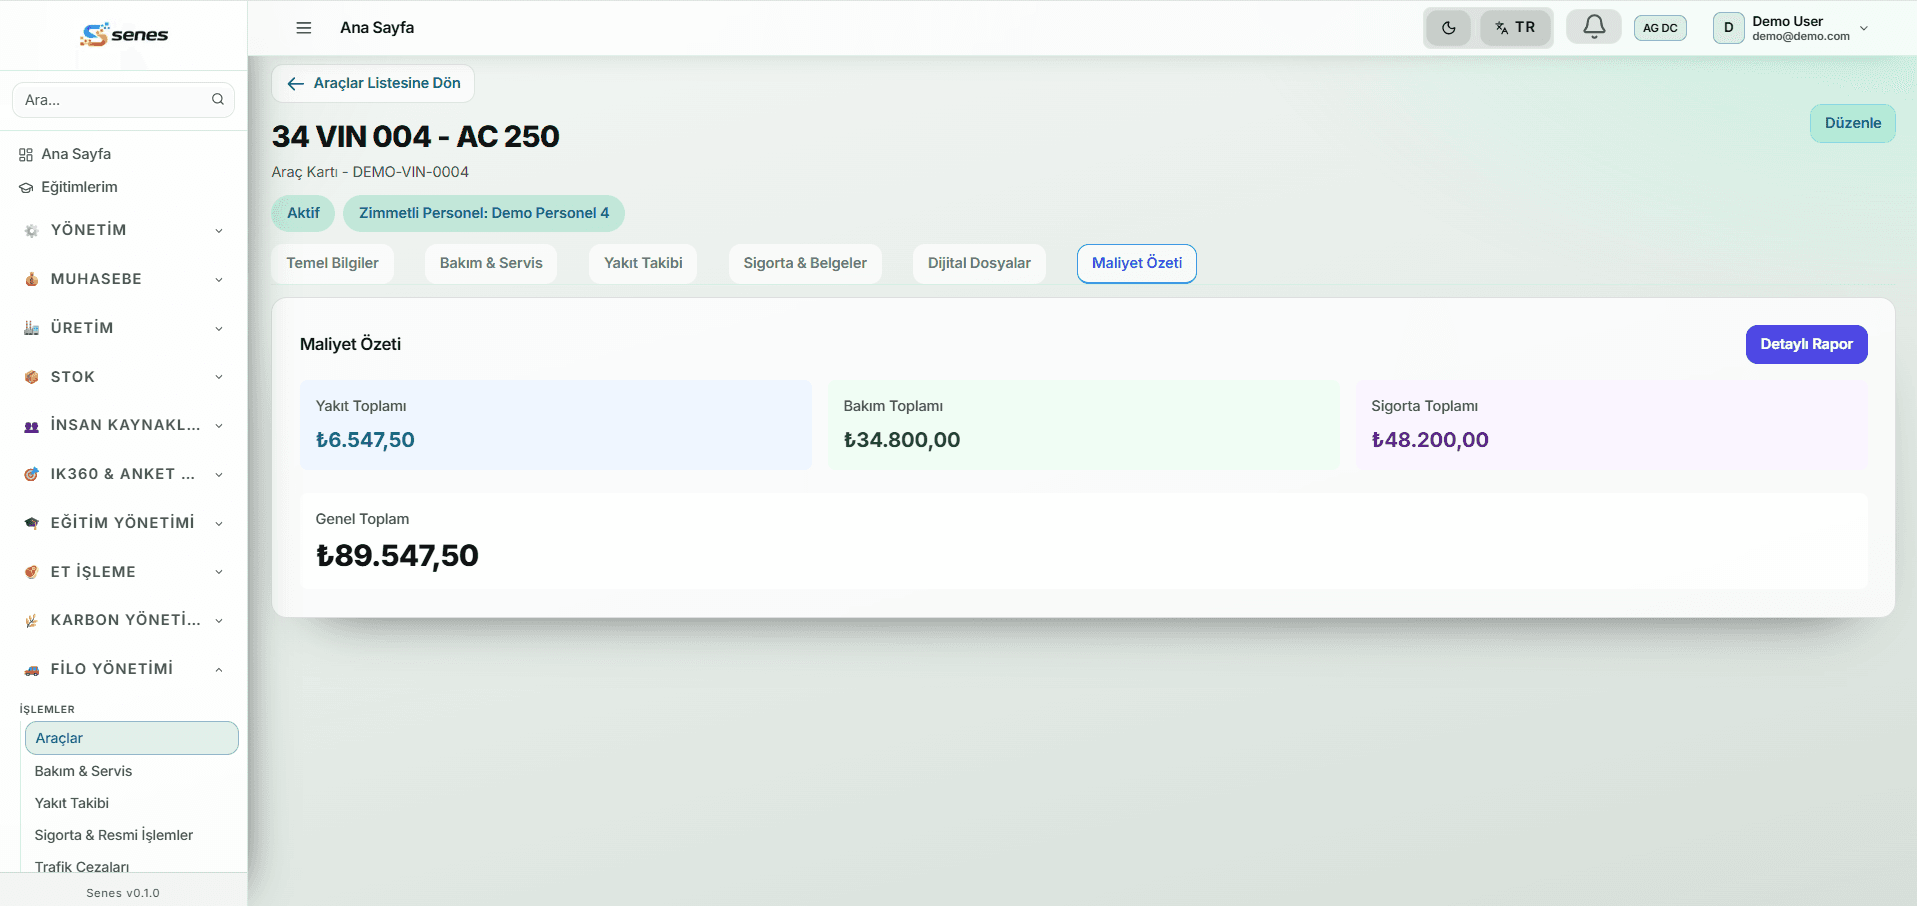Open Eğitimlerim in sidebar
This screenshot has width=1917, height=906.
(79, 187)
